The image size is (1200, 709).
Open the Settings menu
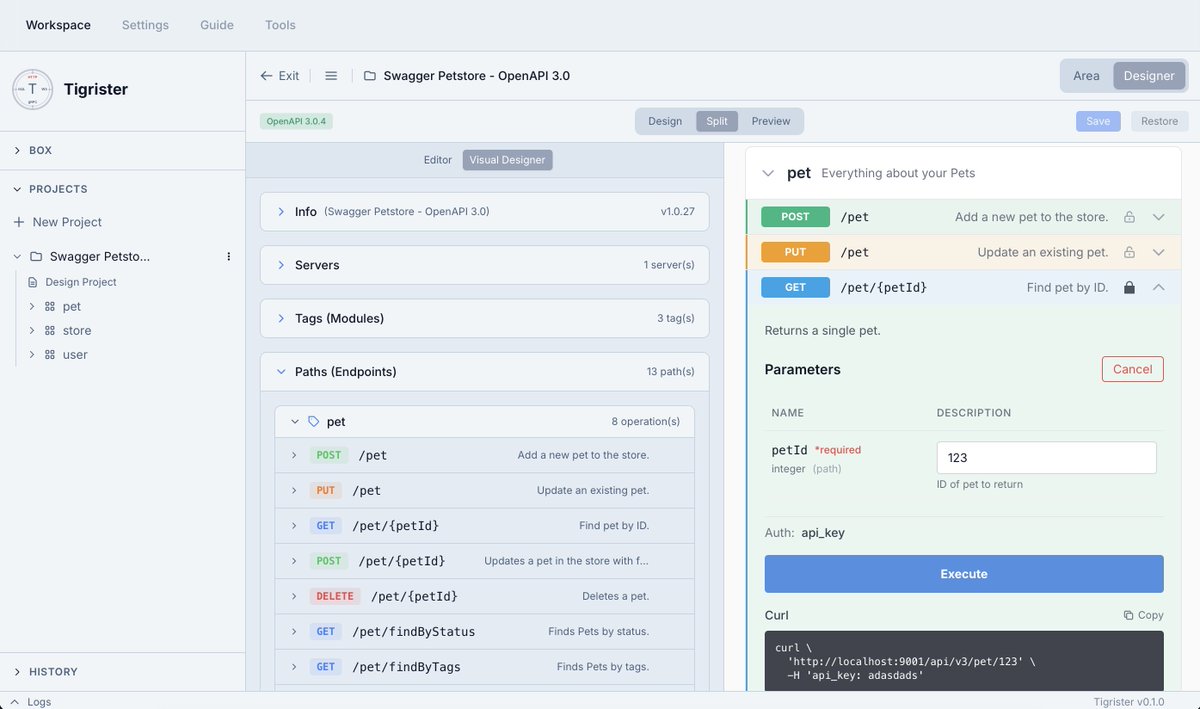(x=145, y=25)
